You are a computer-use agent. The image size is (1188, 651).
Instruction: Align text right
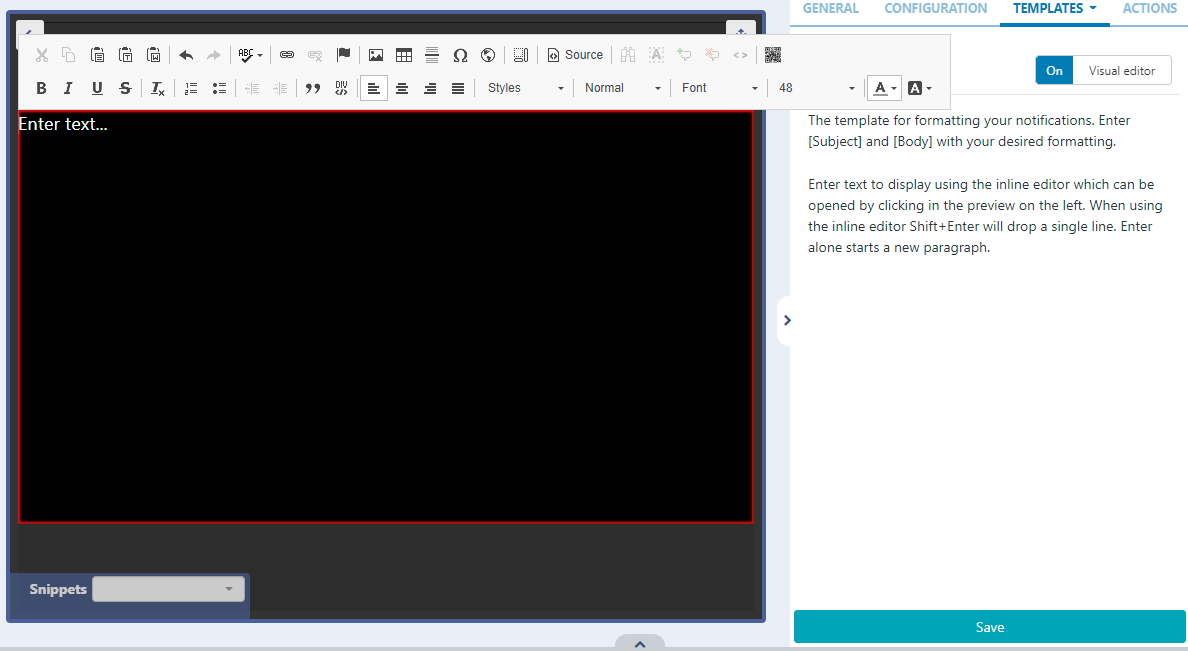point(430,88)
